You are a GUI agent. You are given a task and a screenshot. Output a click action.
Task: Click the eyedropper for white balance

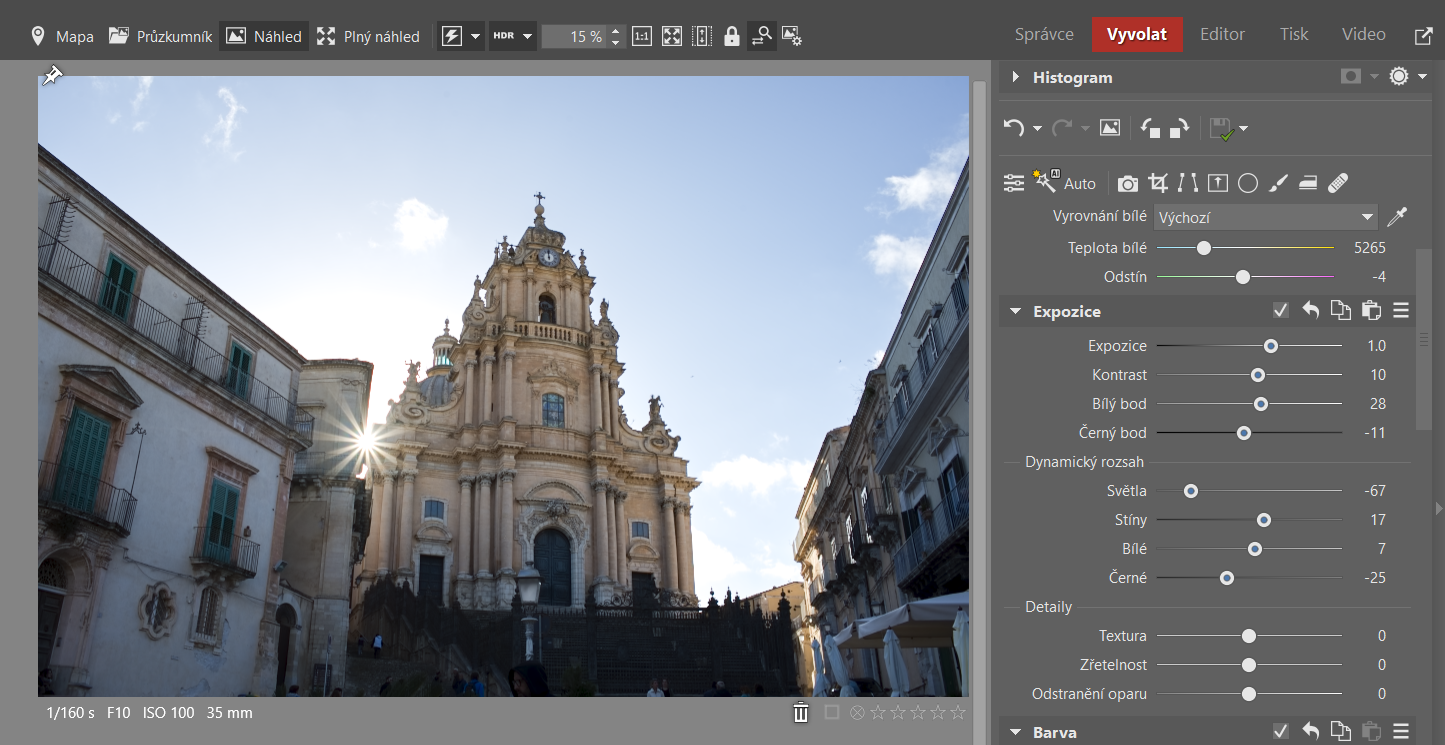[1397, 217]
